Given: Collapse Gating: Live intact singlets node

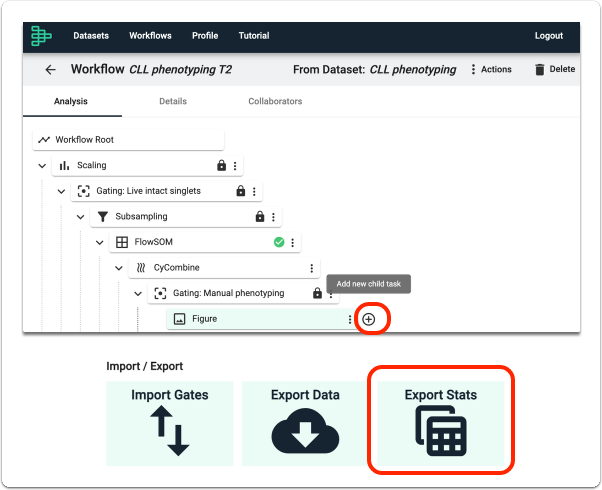Looking at the screenshot, I should tap(61, 191).
